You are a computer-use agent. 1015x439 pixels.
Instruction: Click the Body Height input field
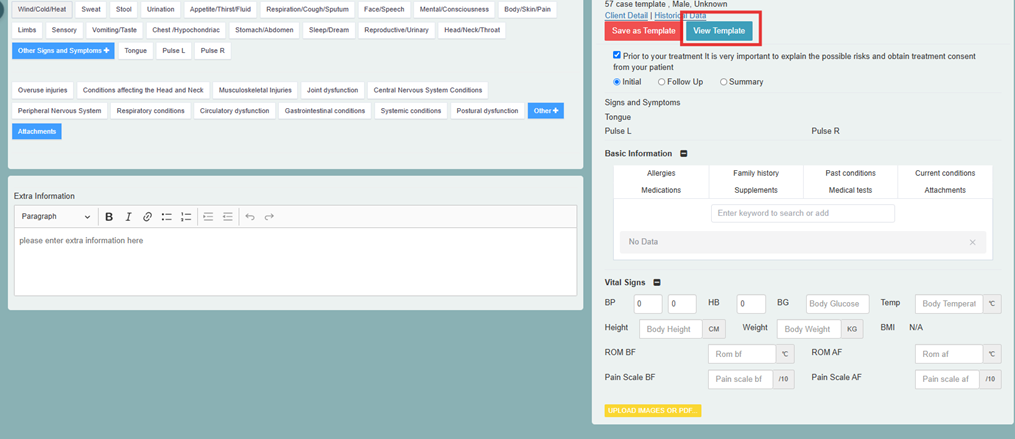[x=670, y=329]
